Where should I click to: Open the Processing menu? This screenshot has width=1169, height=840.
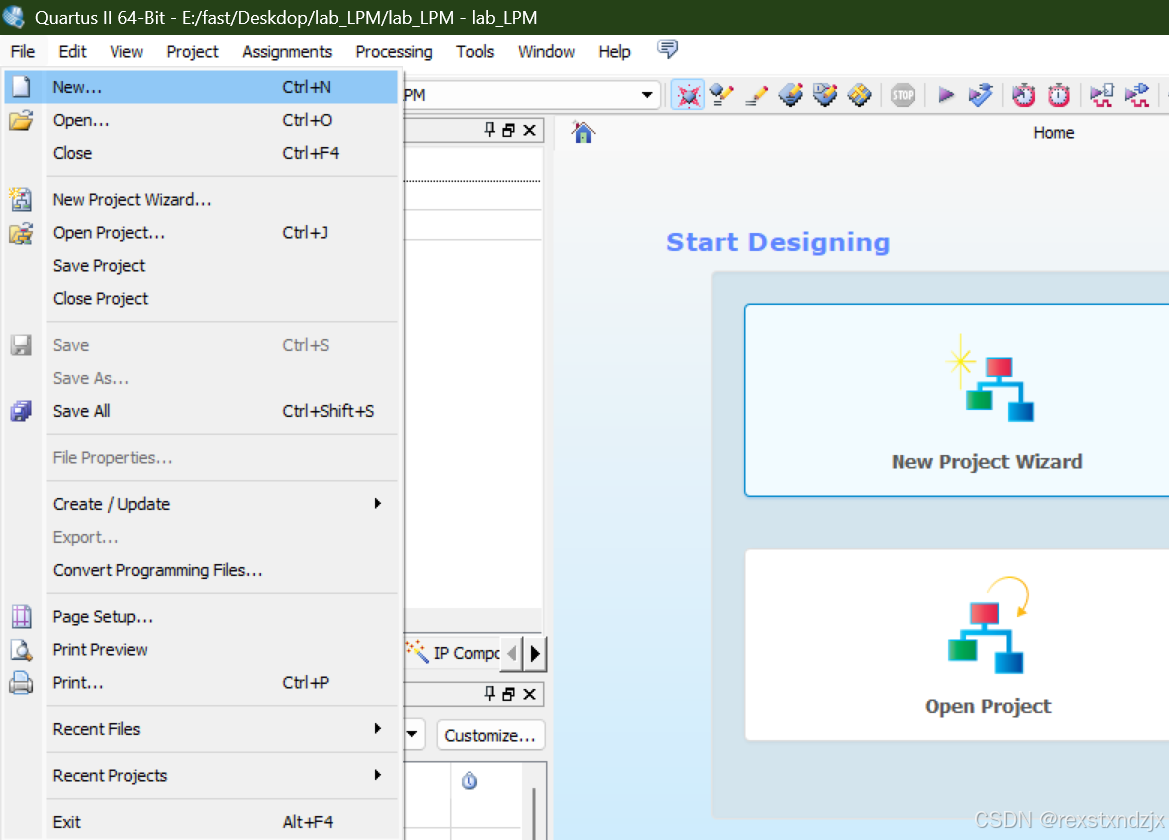tap(394, 51)
